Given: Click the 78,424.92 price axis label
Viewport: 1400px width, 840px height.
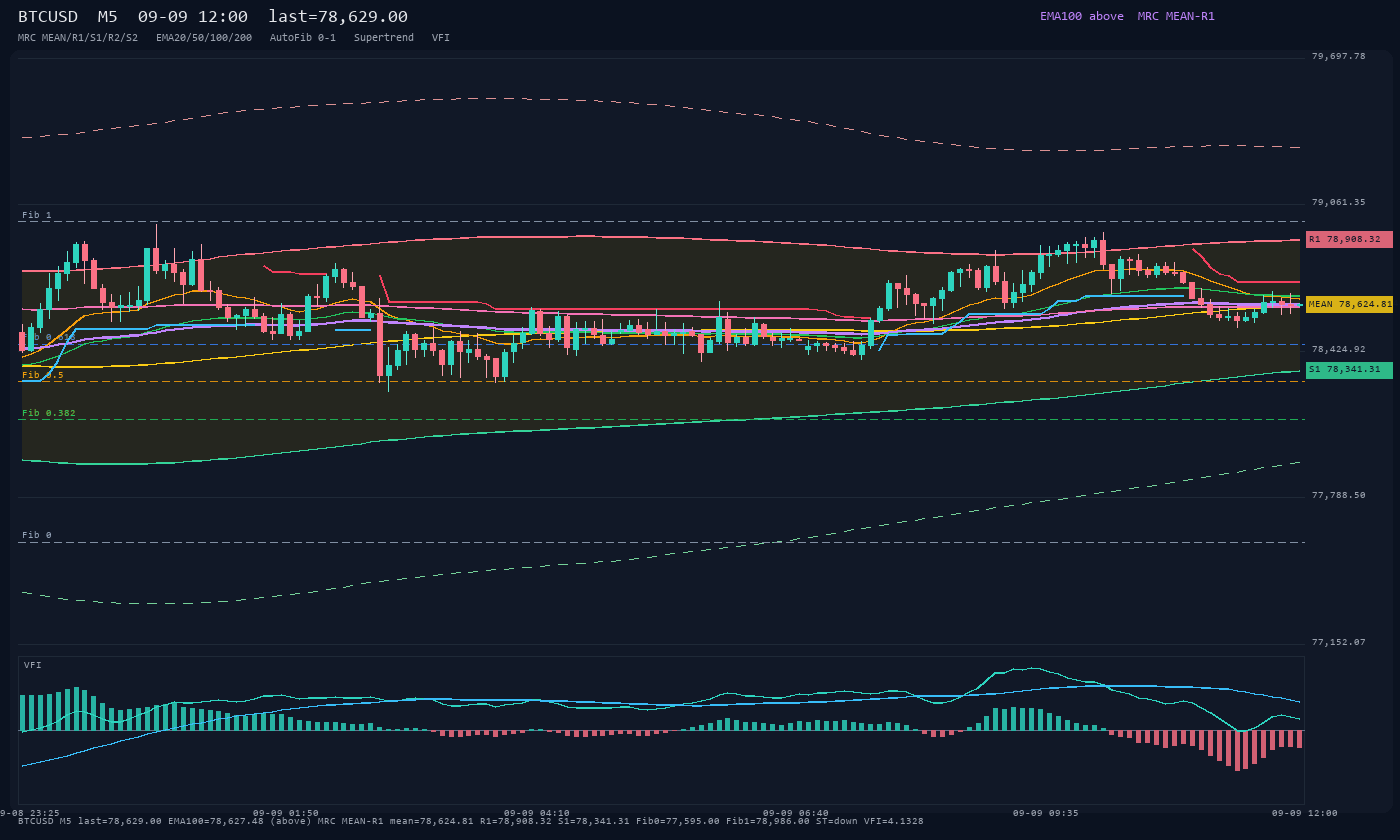Looking at the screenshot, I should click(1338, 349).
